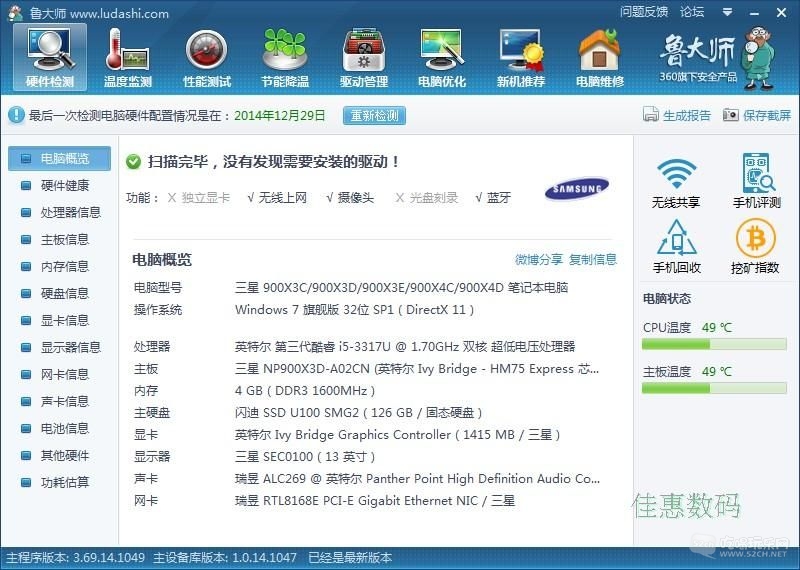Open 问题反馈 feedback link
This screenshot has width=800, height=570.
pos(644,12)
